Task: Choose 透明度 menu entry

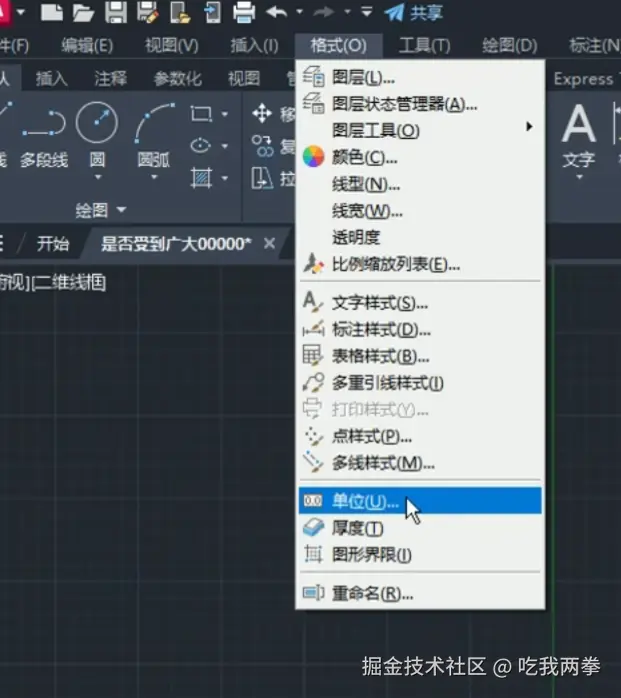Action: 420,237
